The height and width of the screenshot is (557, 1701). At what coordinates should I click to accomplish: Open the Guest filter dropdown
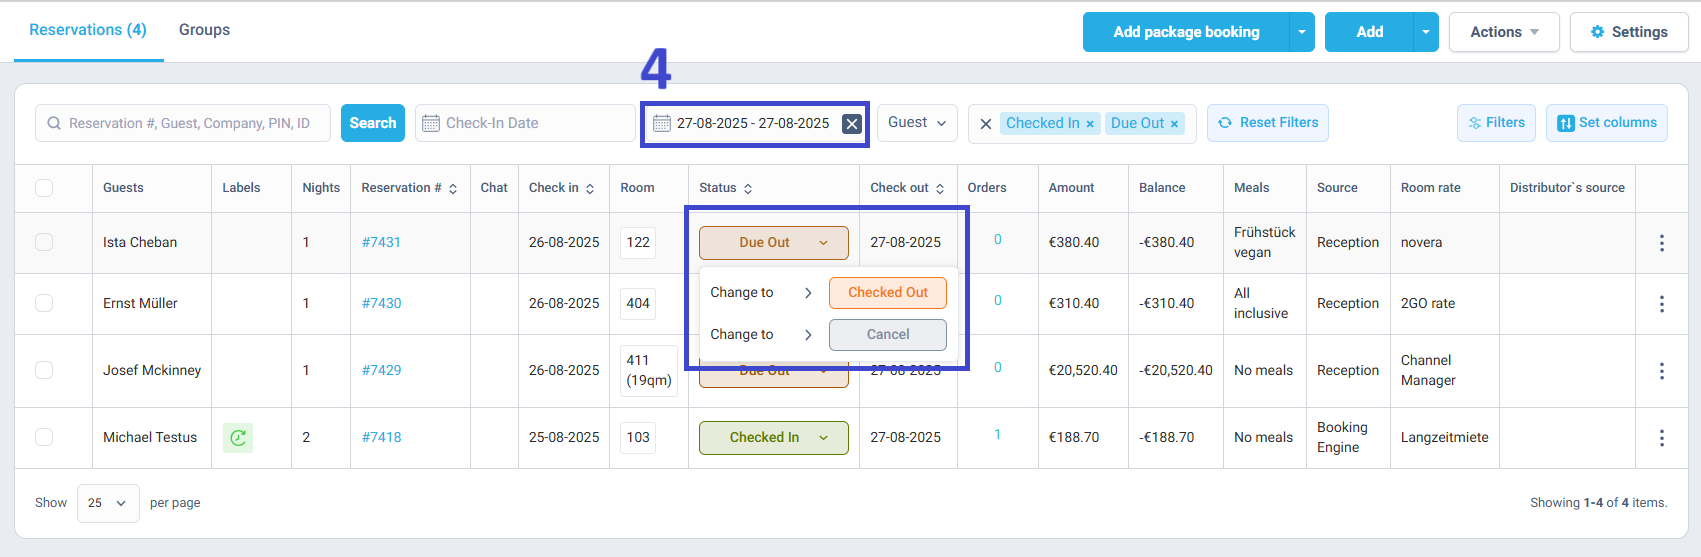[918, 123]
